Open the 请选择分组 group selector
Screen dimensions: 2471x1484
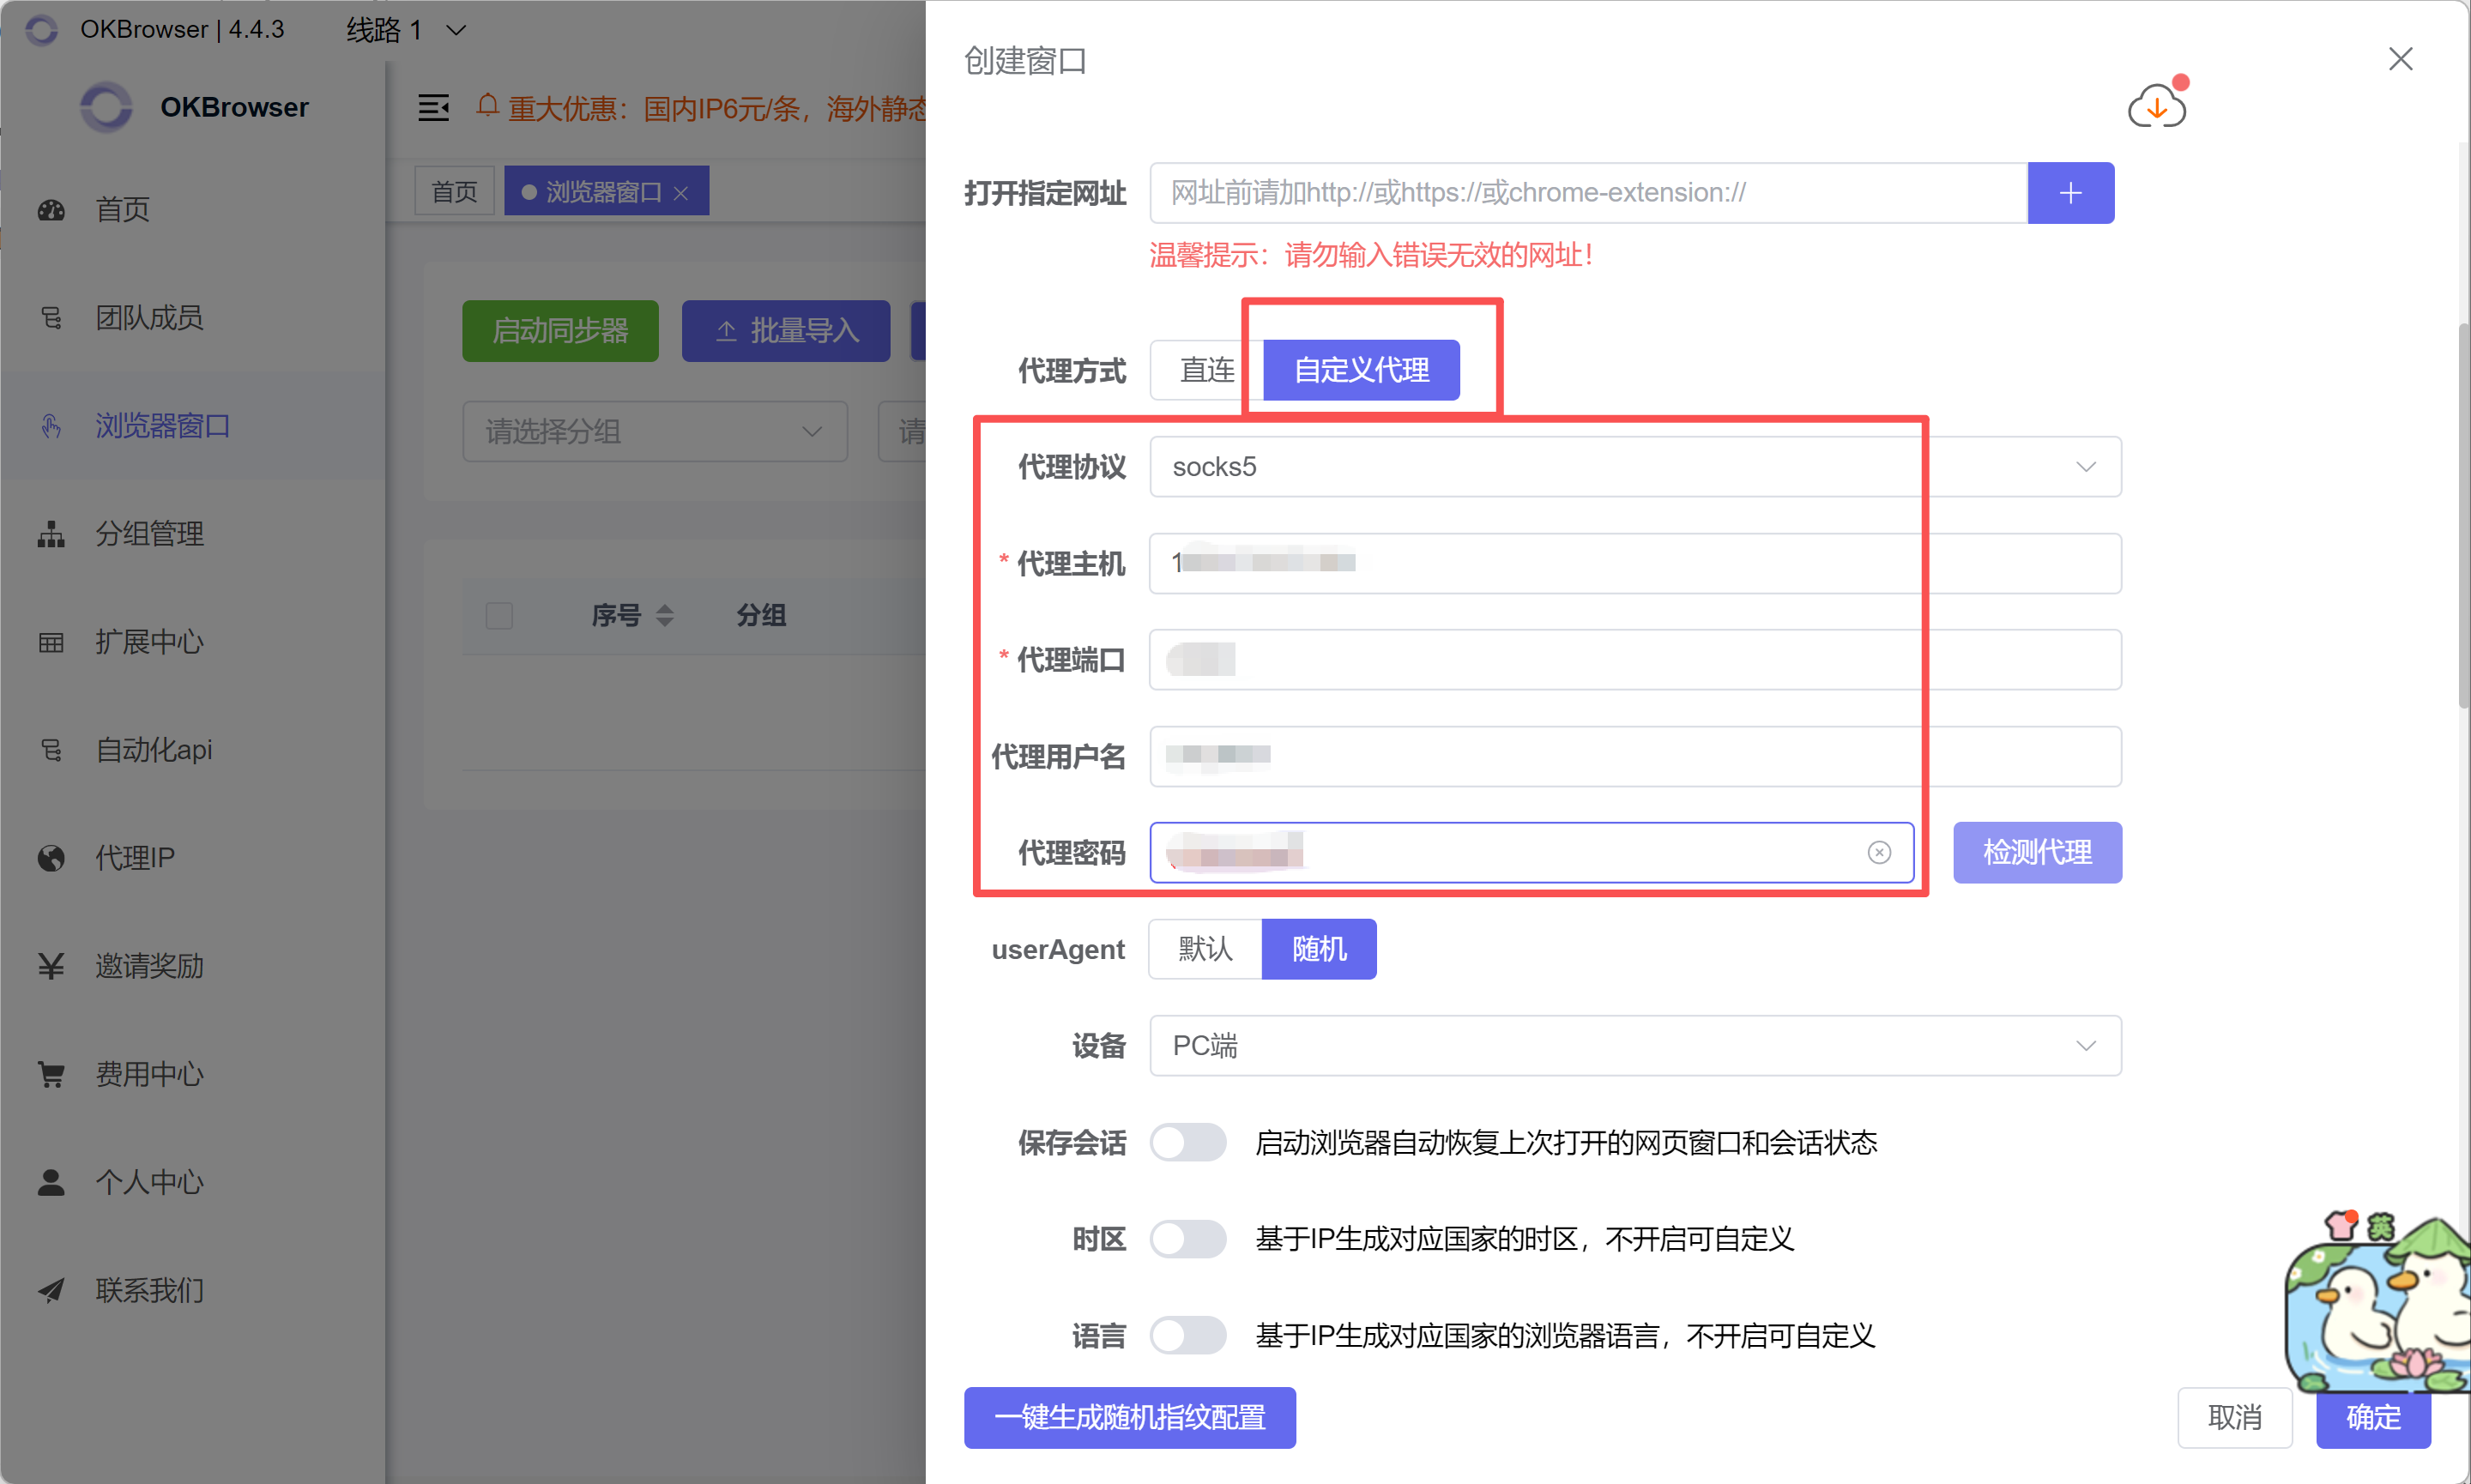655,431
